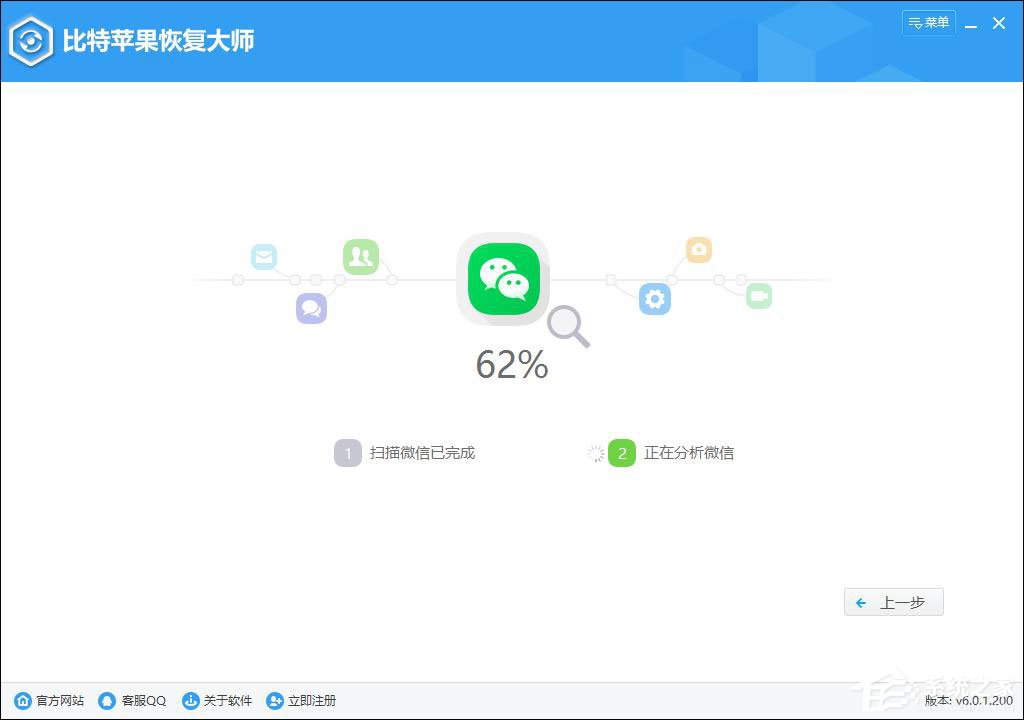Click the orange camera icon on the right
The height and width of the screenshot is (720, 1024).
coord(698,249)
